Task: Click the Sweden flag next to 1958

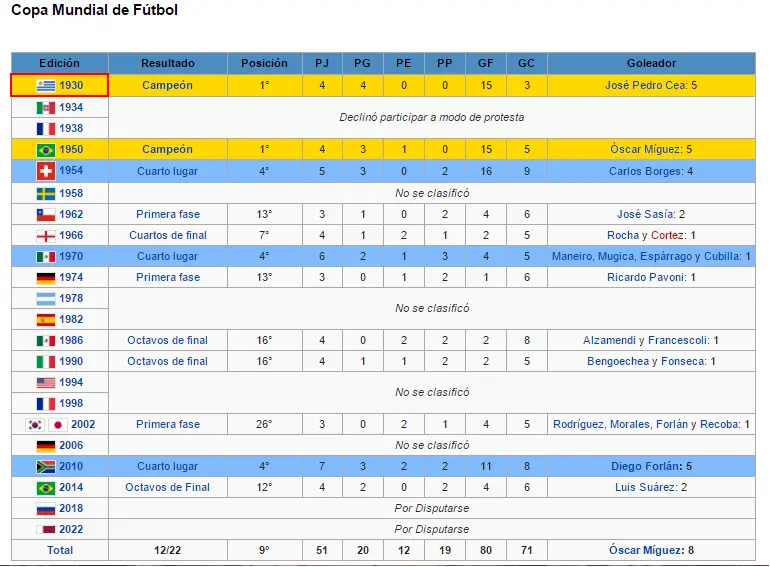Action: 46,193
